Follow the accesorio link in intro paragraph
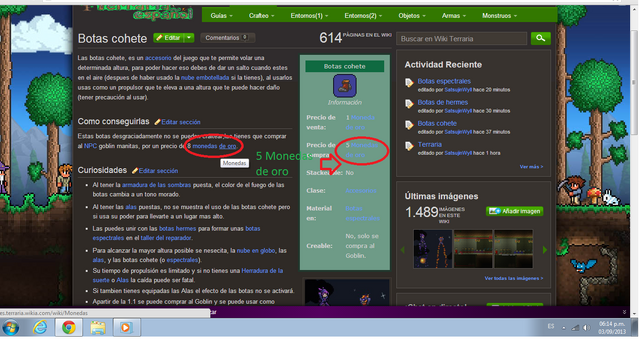Screen dimensions: 640x360 point(158,58)
